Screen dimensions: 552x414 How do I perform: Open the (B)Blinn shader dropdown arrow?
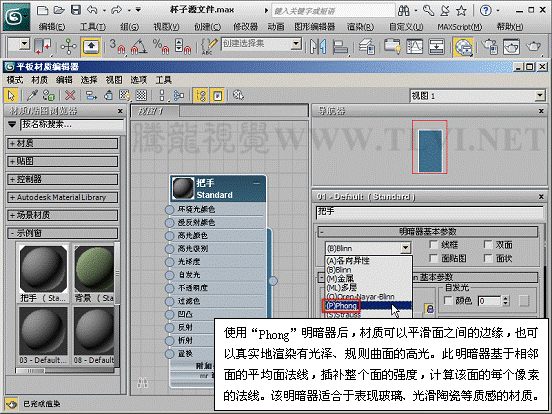click(406, 248)
